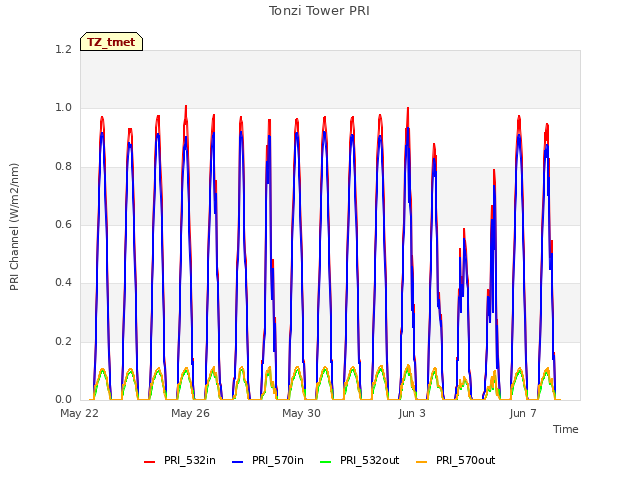Image resolution: width=640 pixels, height=480 pixels.
Task: Click the chart title Tonzi Tower PRI
Action: (x=319, y=11)
